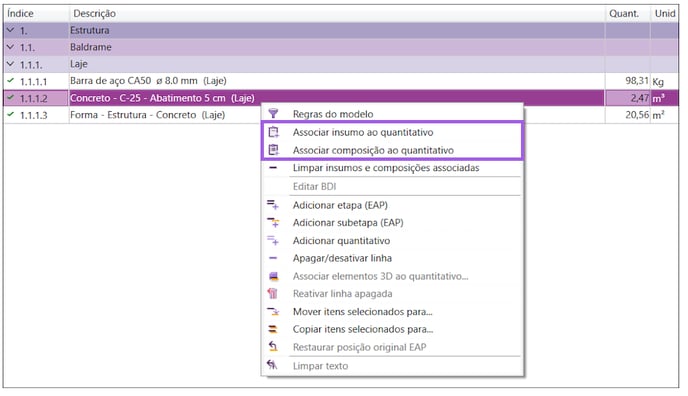This screenshot has width=688, height=396.
Task: Choose Apagar/desativar linha
Action: click(x=392, y=258)
